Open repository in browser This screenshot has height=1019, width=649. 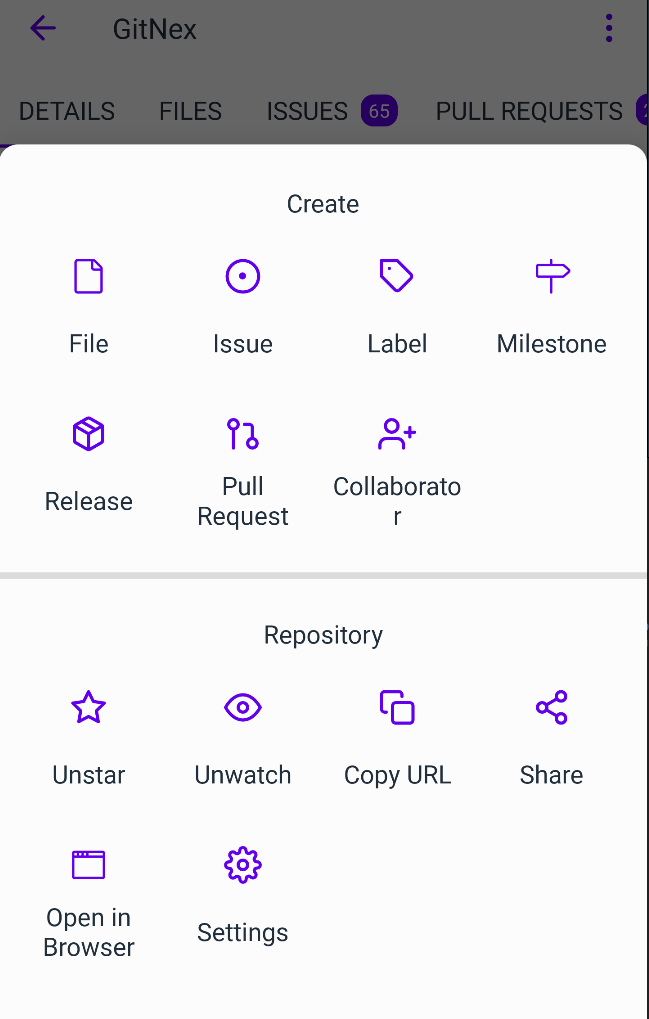click(x=88, y=903)
